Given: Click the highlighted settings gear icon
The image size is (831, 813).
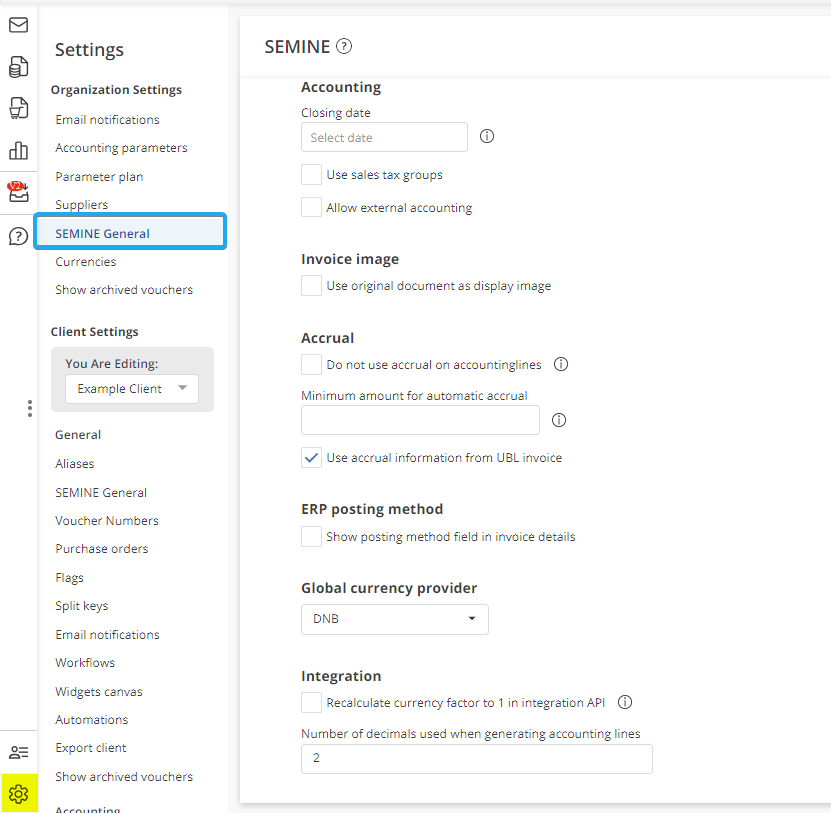Looking at the screenshot, I should [18, 793].
